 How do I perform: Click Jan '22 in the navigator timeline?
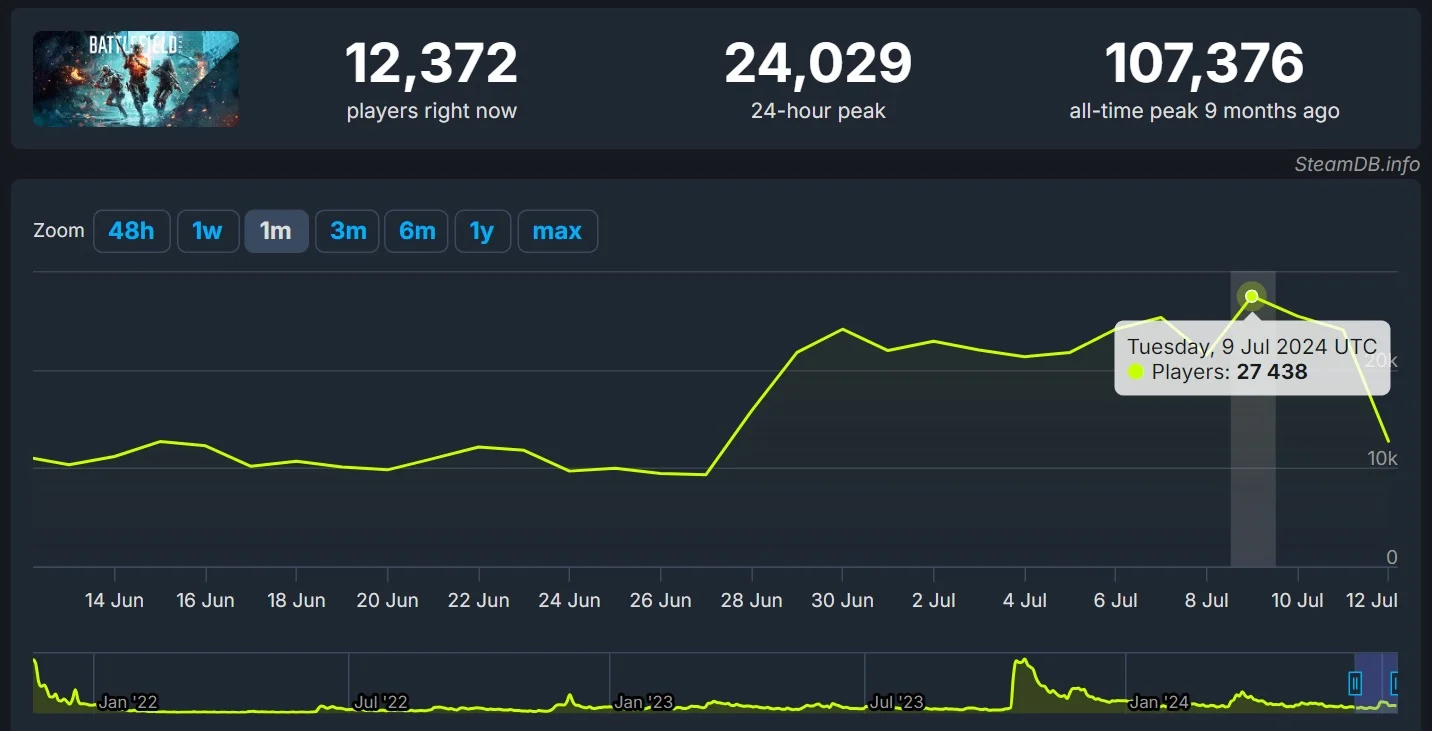coord(128,702)
